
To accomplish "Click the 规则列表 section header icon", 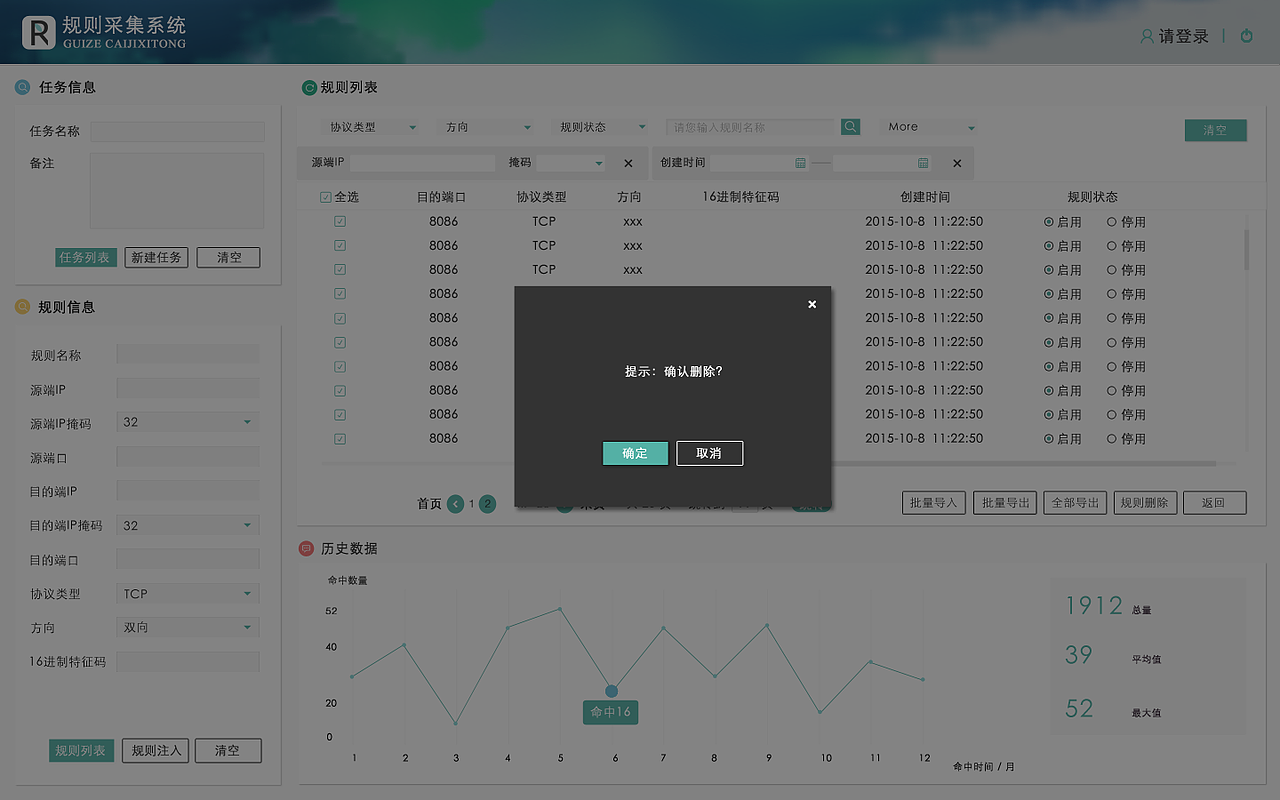I will tap(309, 87).
